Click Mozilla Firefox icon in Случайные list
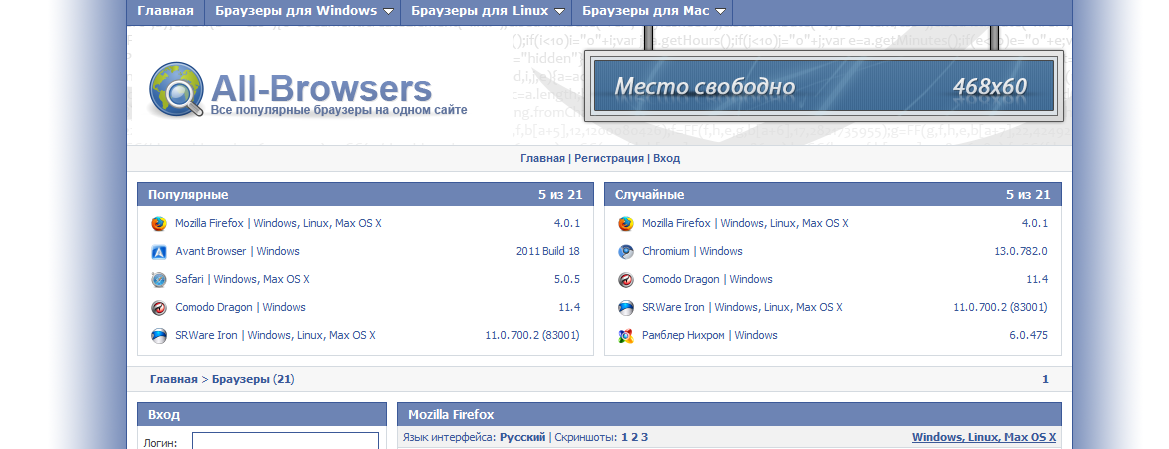 pos(626,224)
